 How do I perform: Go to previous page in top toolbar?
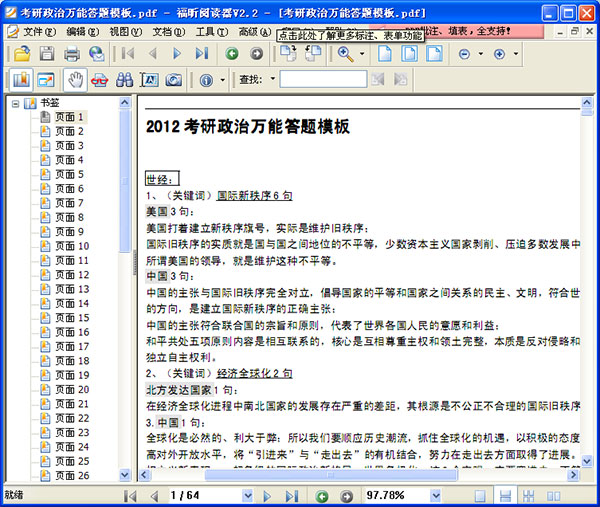point(153,54)
